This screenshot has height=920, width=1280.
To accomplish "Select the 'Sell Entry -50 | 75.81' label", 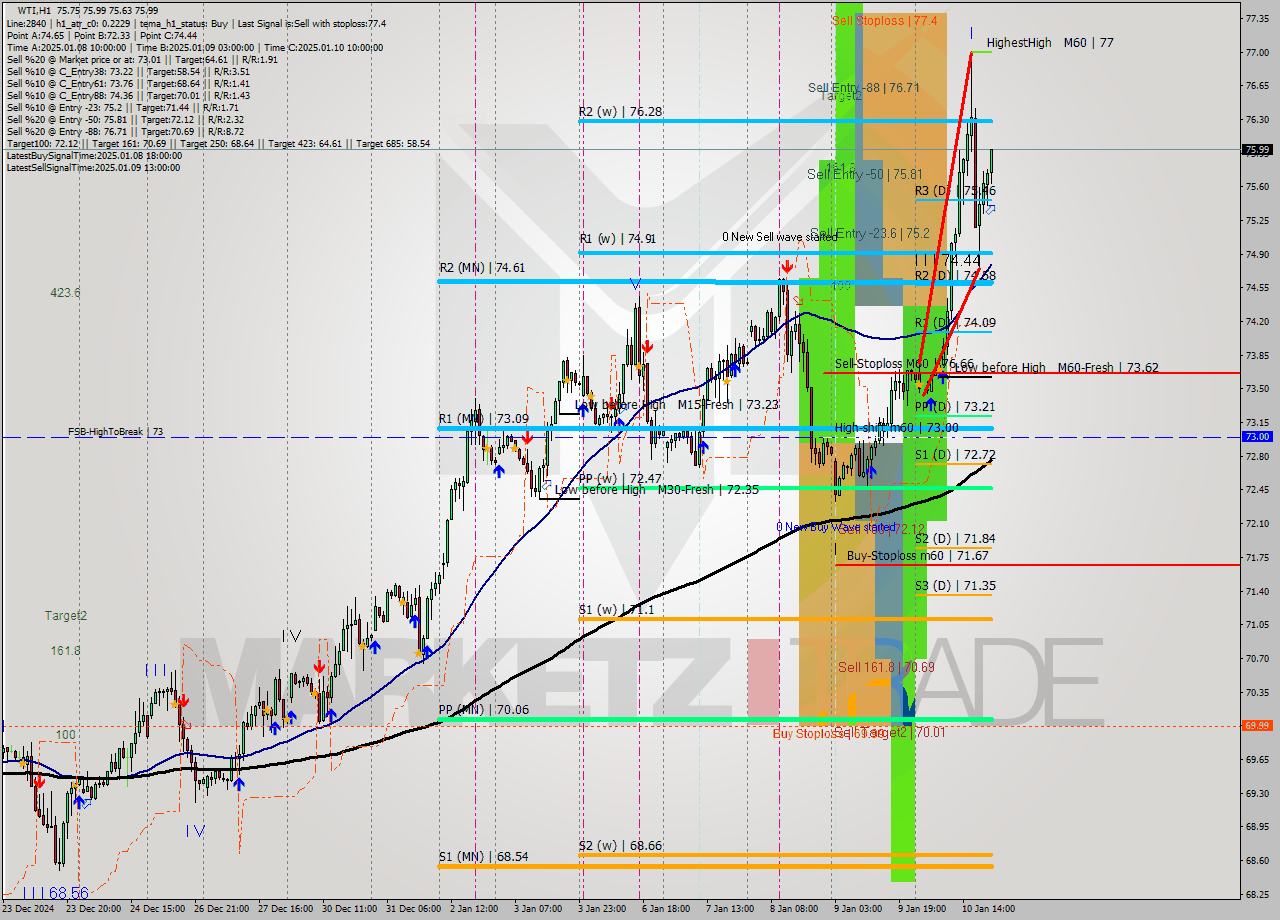I will click(x=865, y=174).
